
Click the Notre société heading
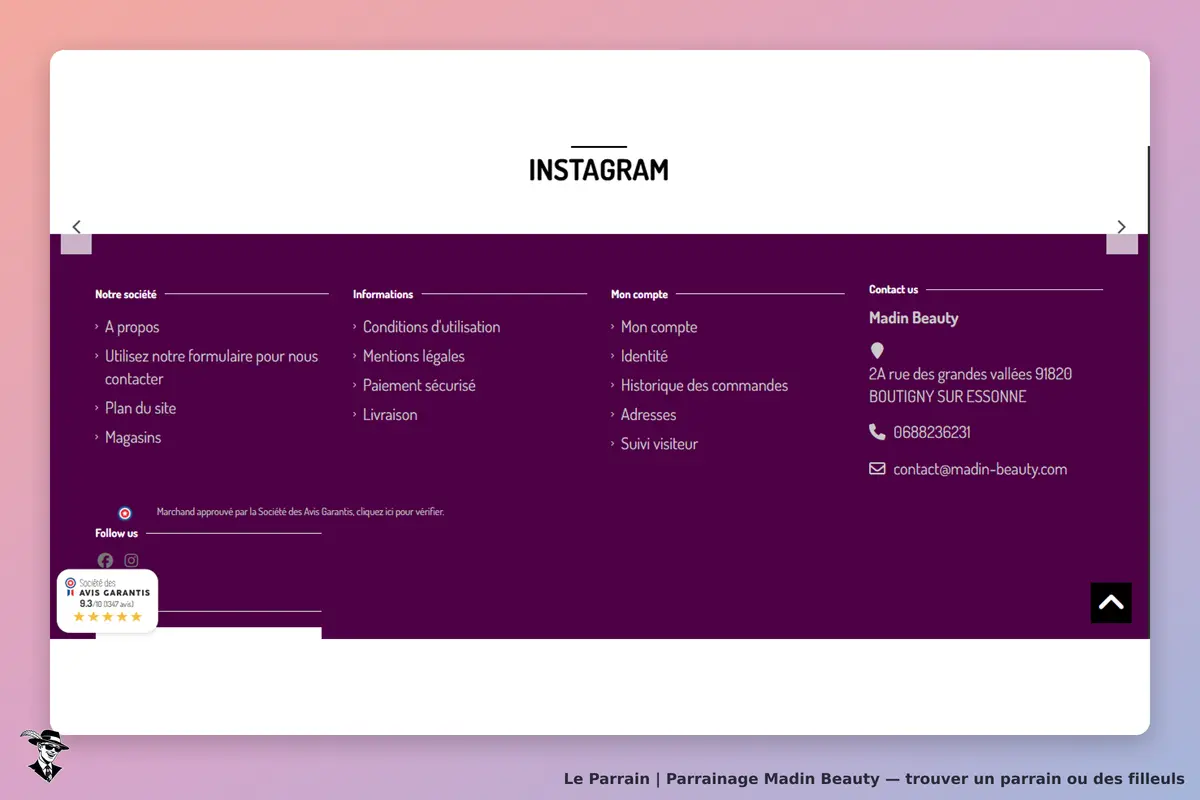[126, 294]
